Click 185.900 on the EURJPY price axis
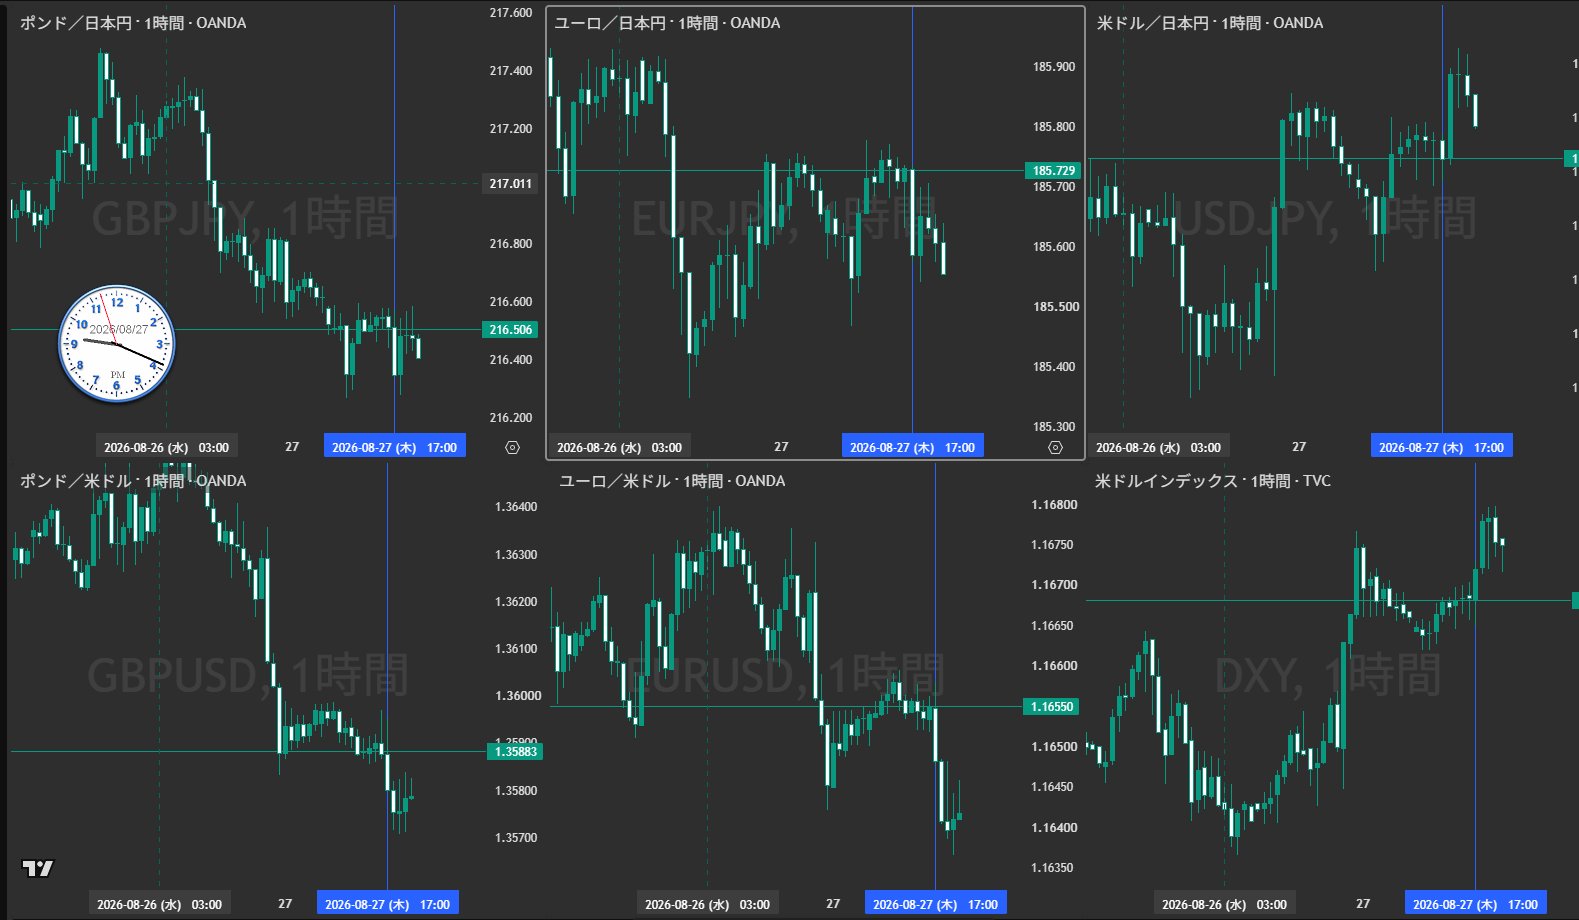Viewport: 1579px width, 920px height. pos(1054,67)
